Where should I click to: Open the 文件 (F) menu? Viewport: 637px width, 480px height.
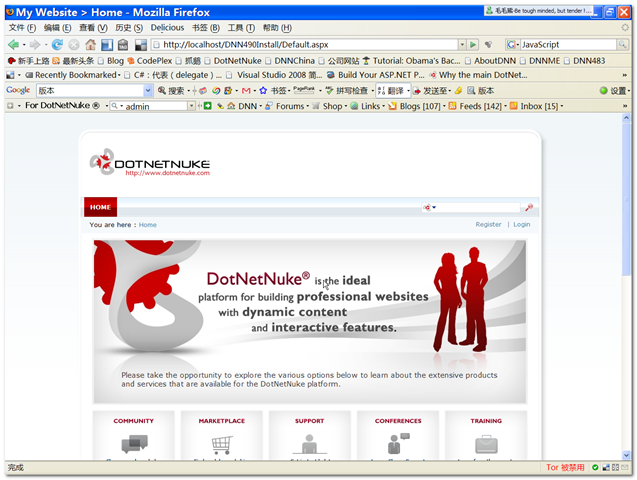pos(22,28)
